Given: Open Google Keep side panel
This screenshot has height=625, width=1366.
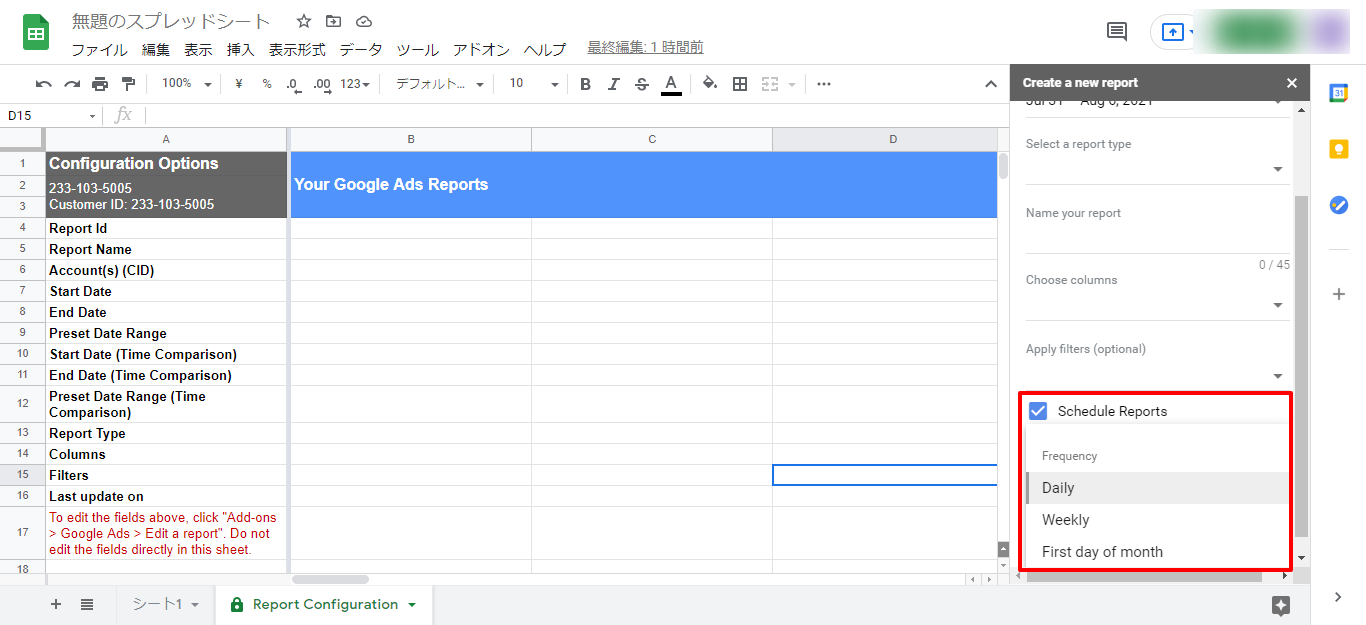Looking at the screenshot, I should pyautogui.click(x=1338, y=149).
